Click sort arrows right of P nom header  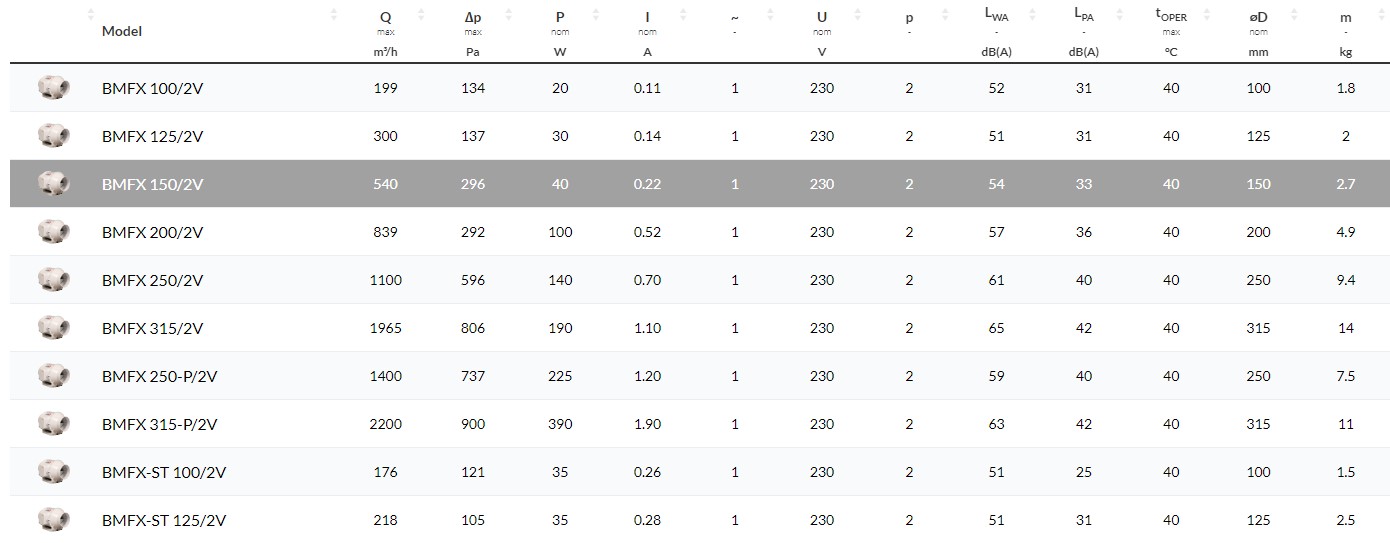[x=596, y=15]
